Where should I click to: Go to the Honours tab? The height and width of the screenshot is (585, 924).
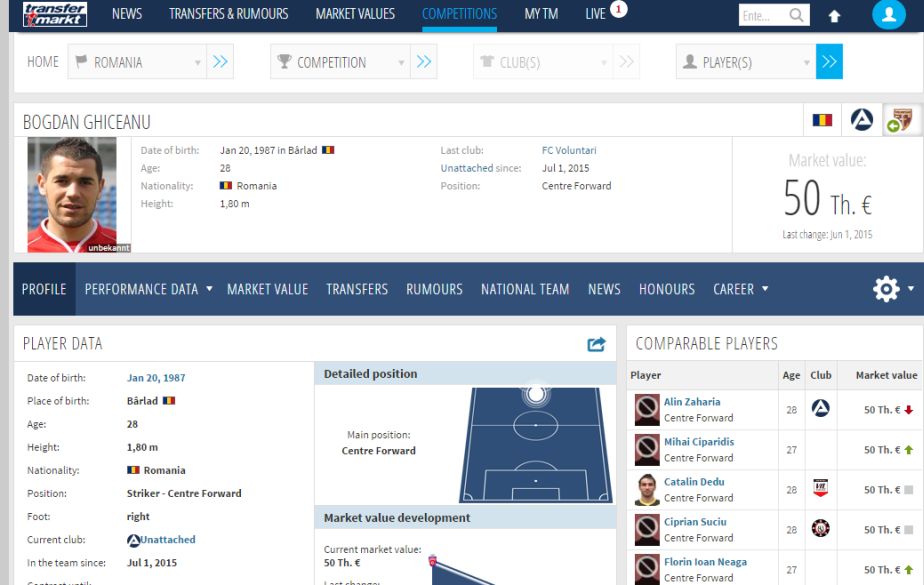(x=666, y=289)
